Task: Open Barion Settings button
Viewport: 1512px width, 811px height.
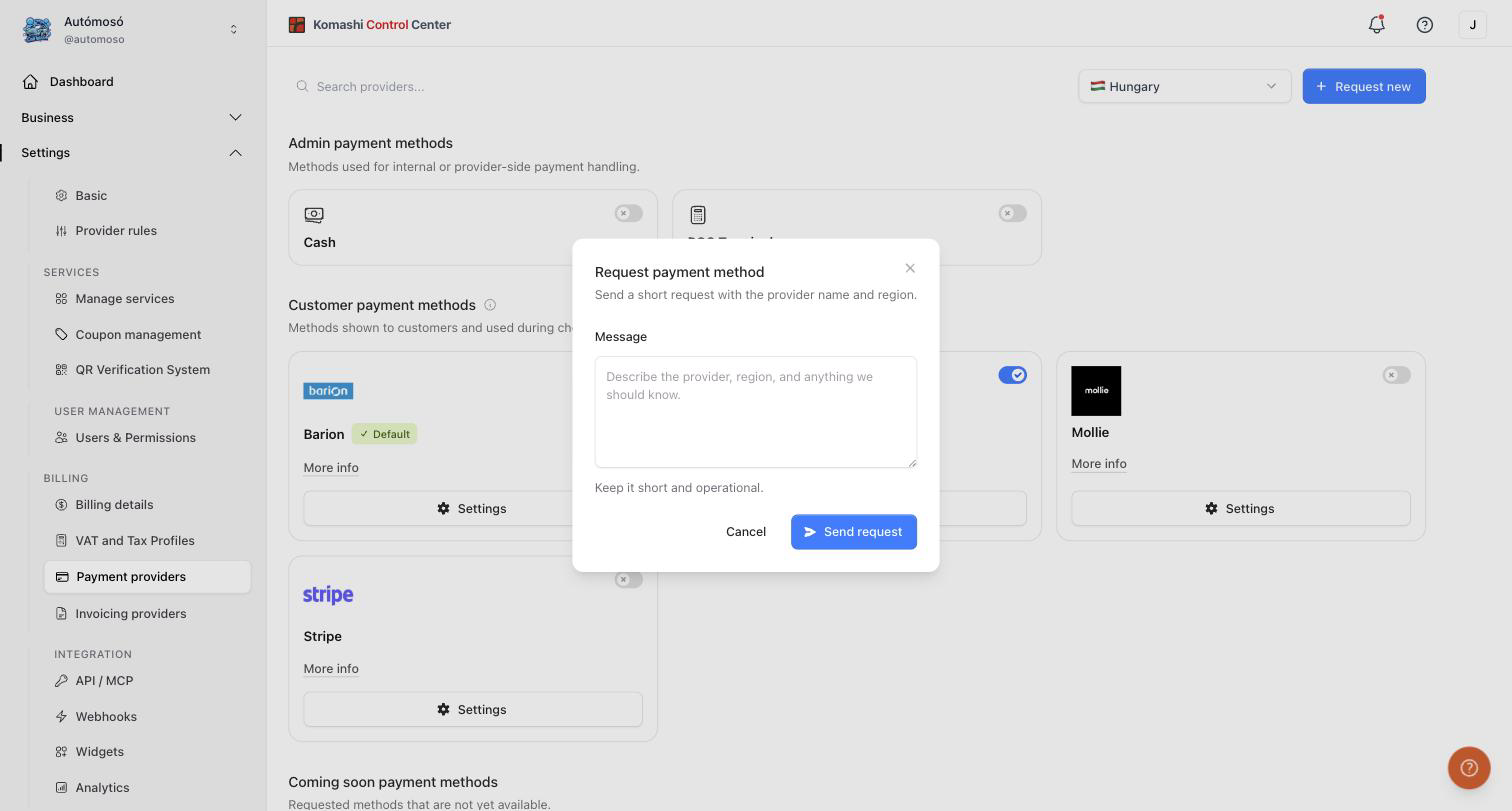Action: 472,509
